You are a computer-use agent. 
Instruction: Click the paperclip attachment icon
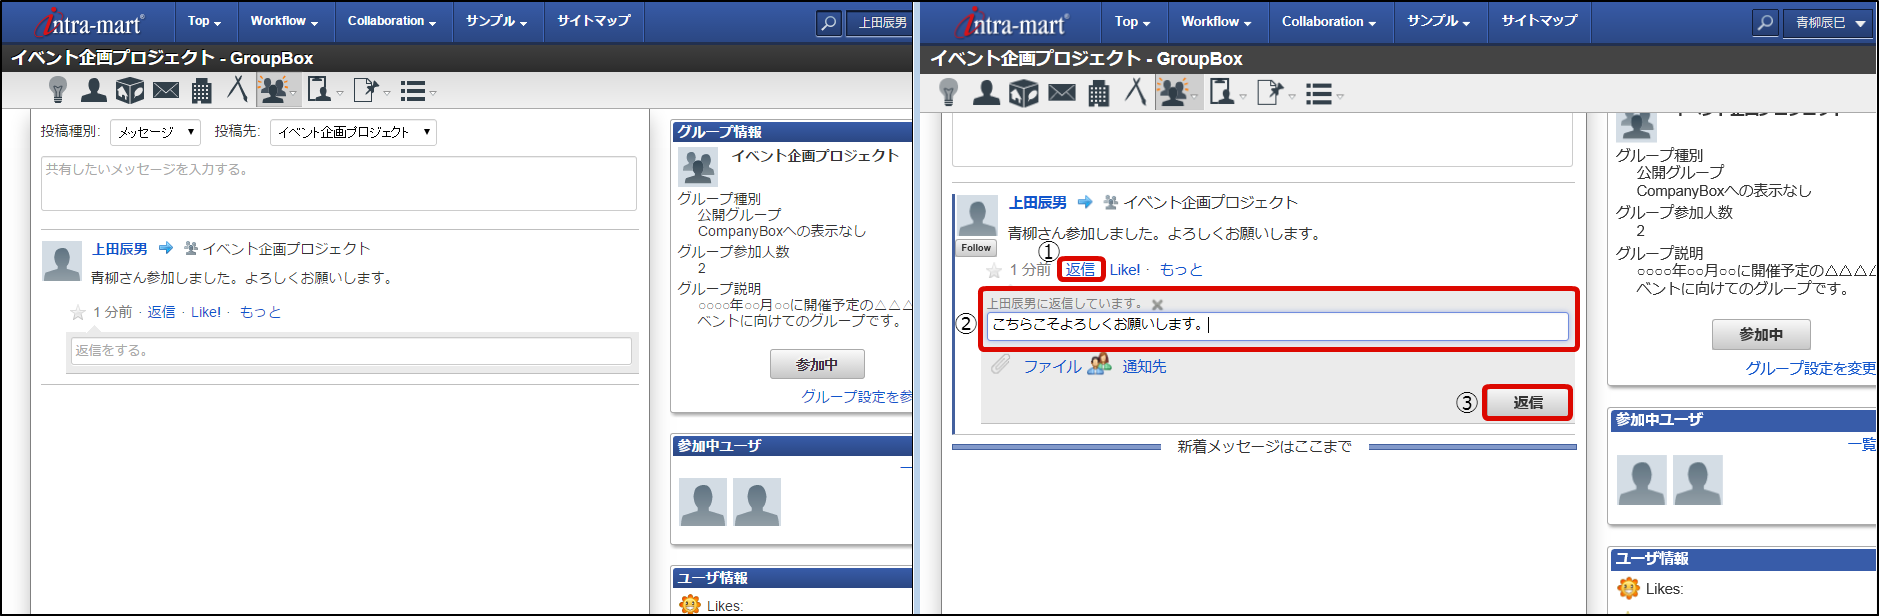(1001, 365)
